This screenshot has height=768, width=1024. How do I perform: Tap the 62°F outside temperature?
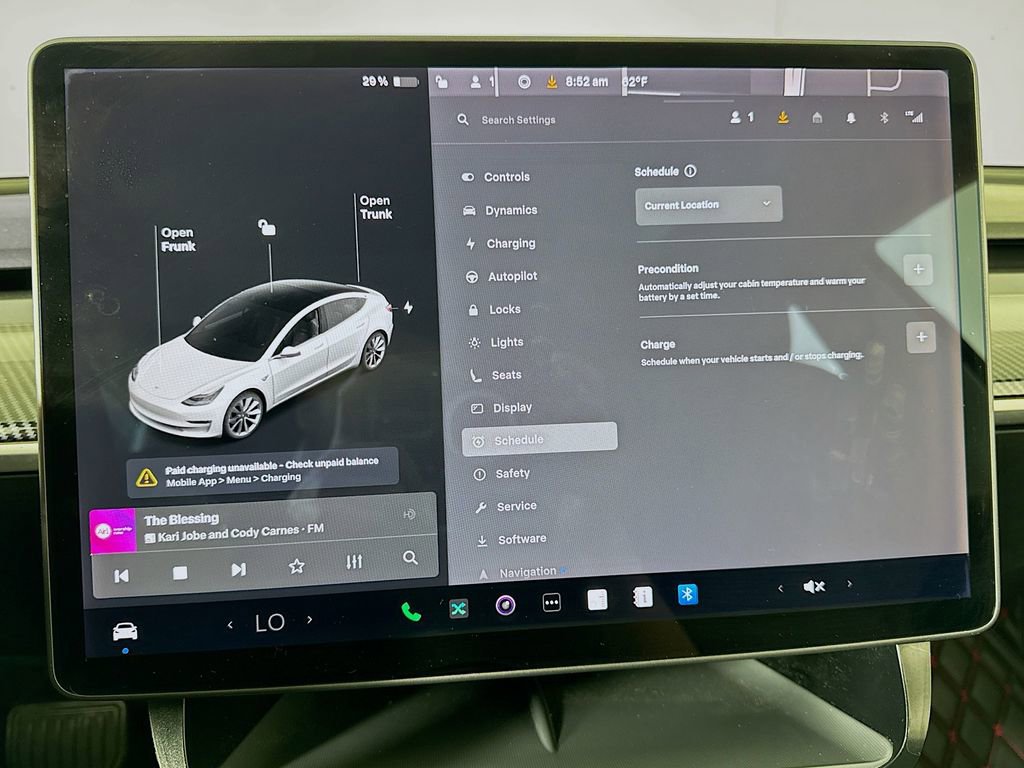coord(635,82)
